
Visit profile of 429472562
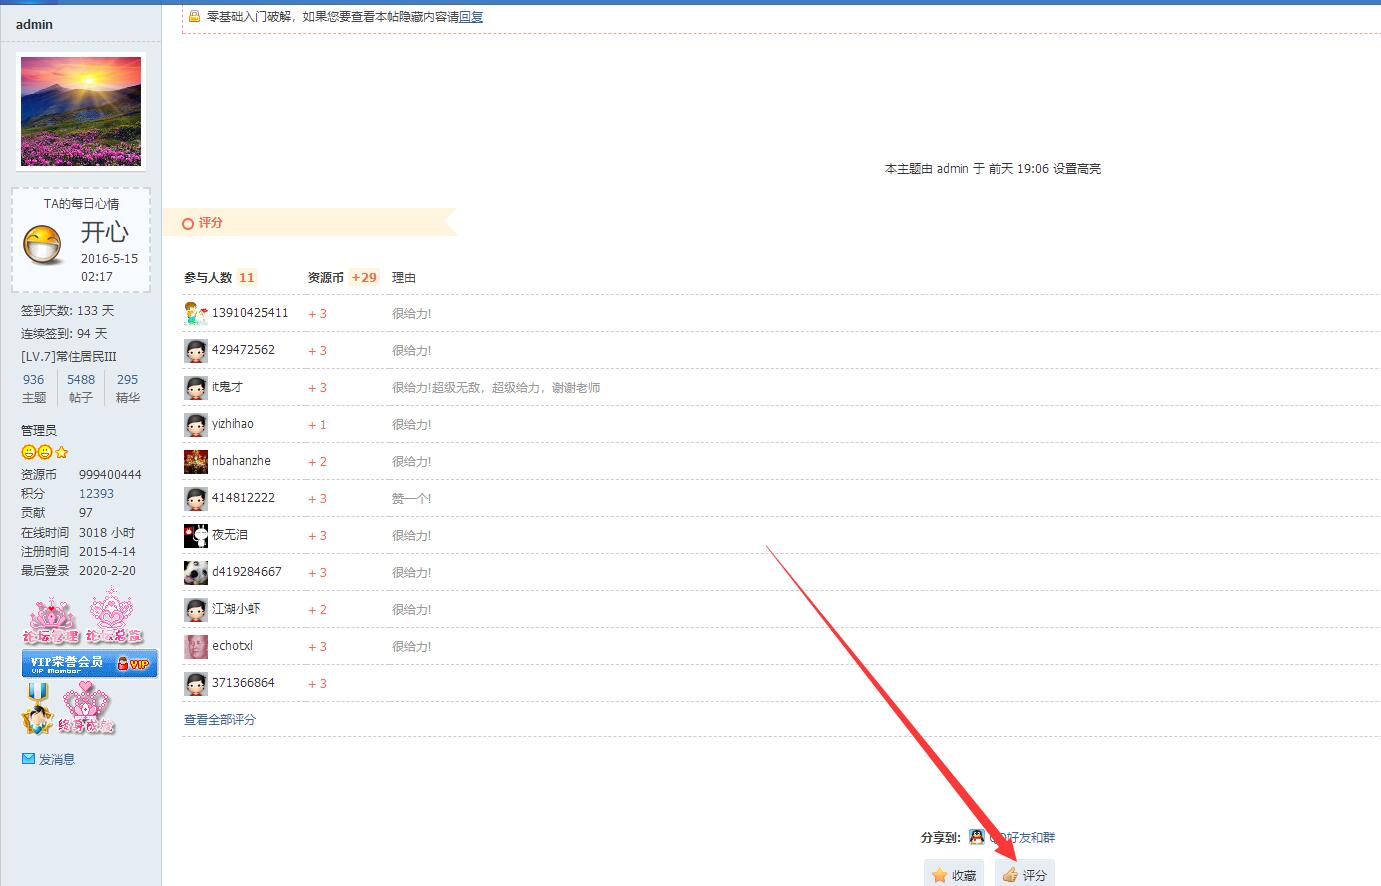(243, 350)
